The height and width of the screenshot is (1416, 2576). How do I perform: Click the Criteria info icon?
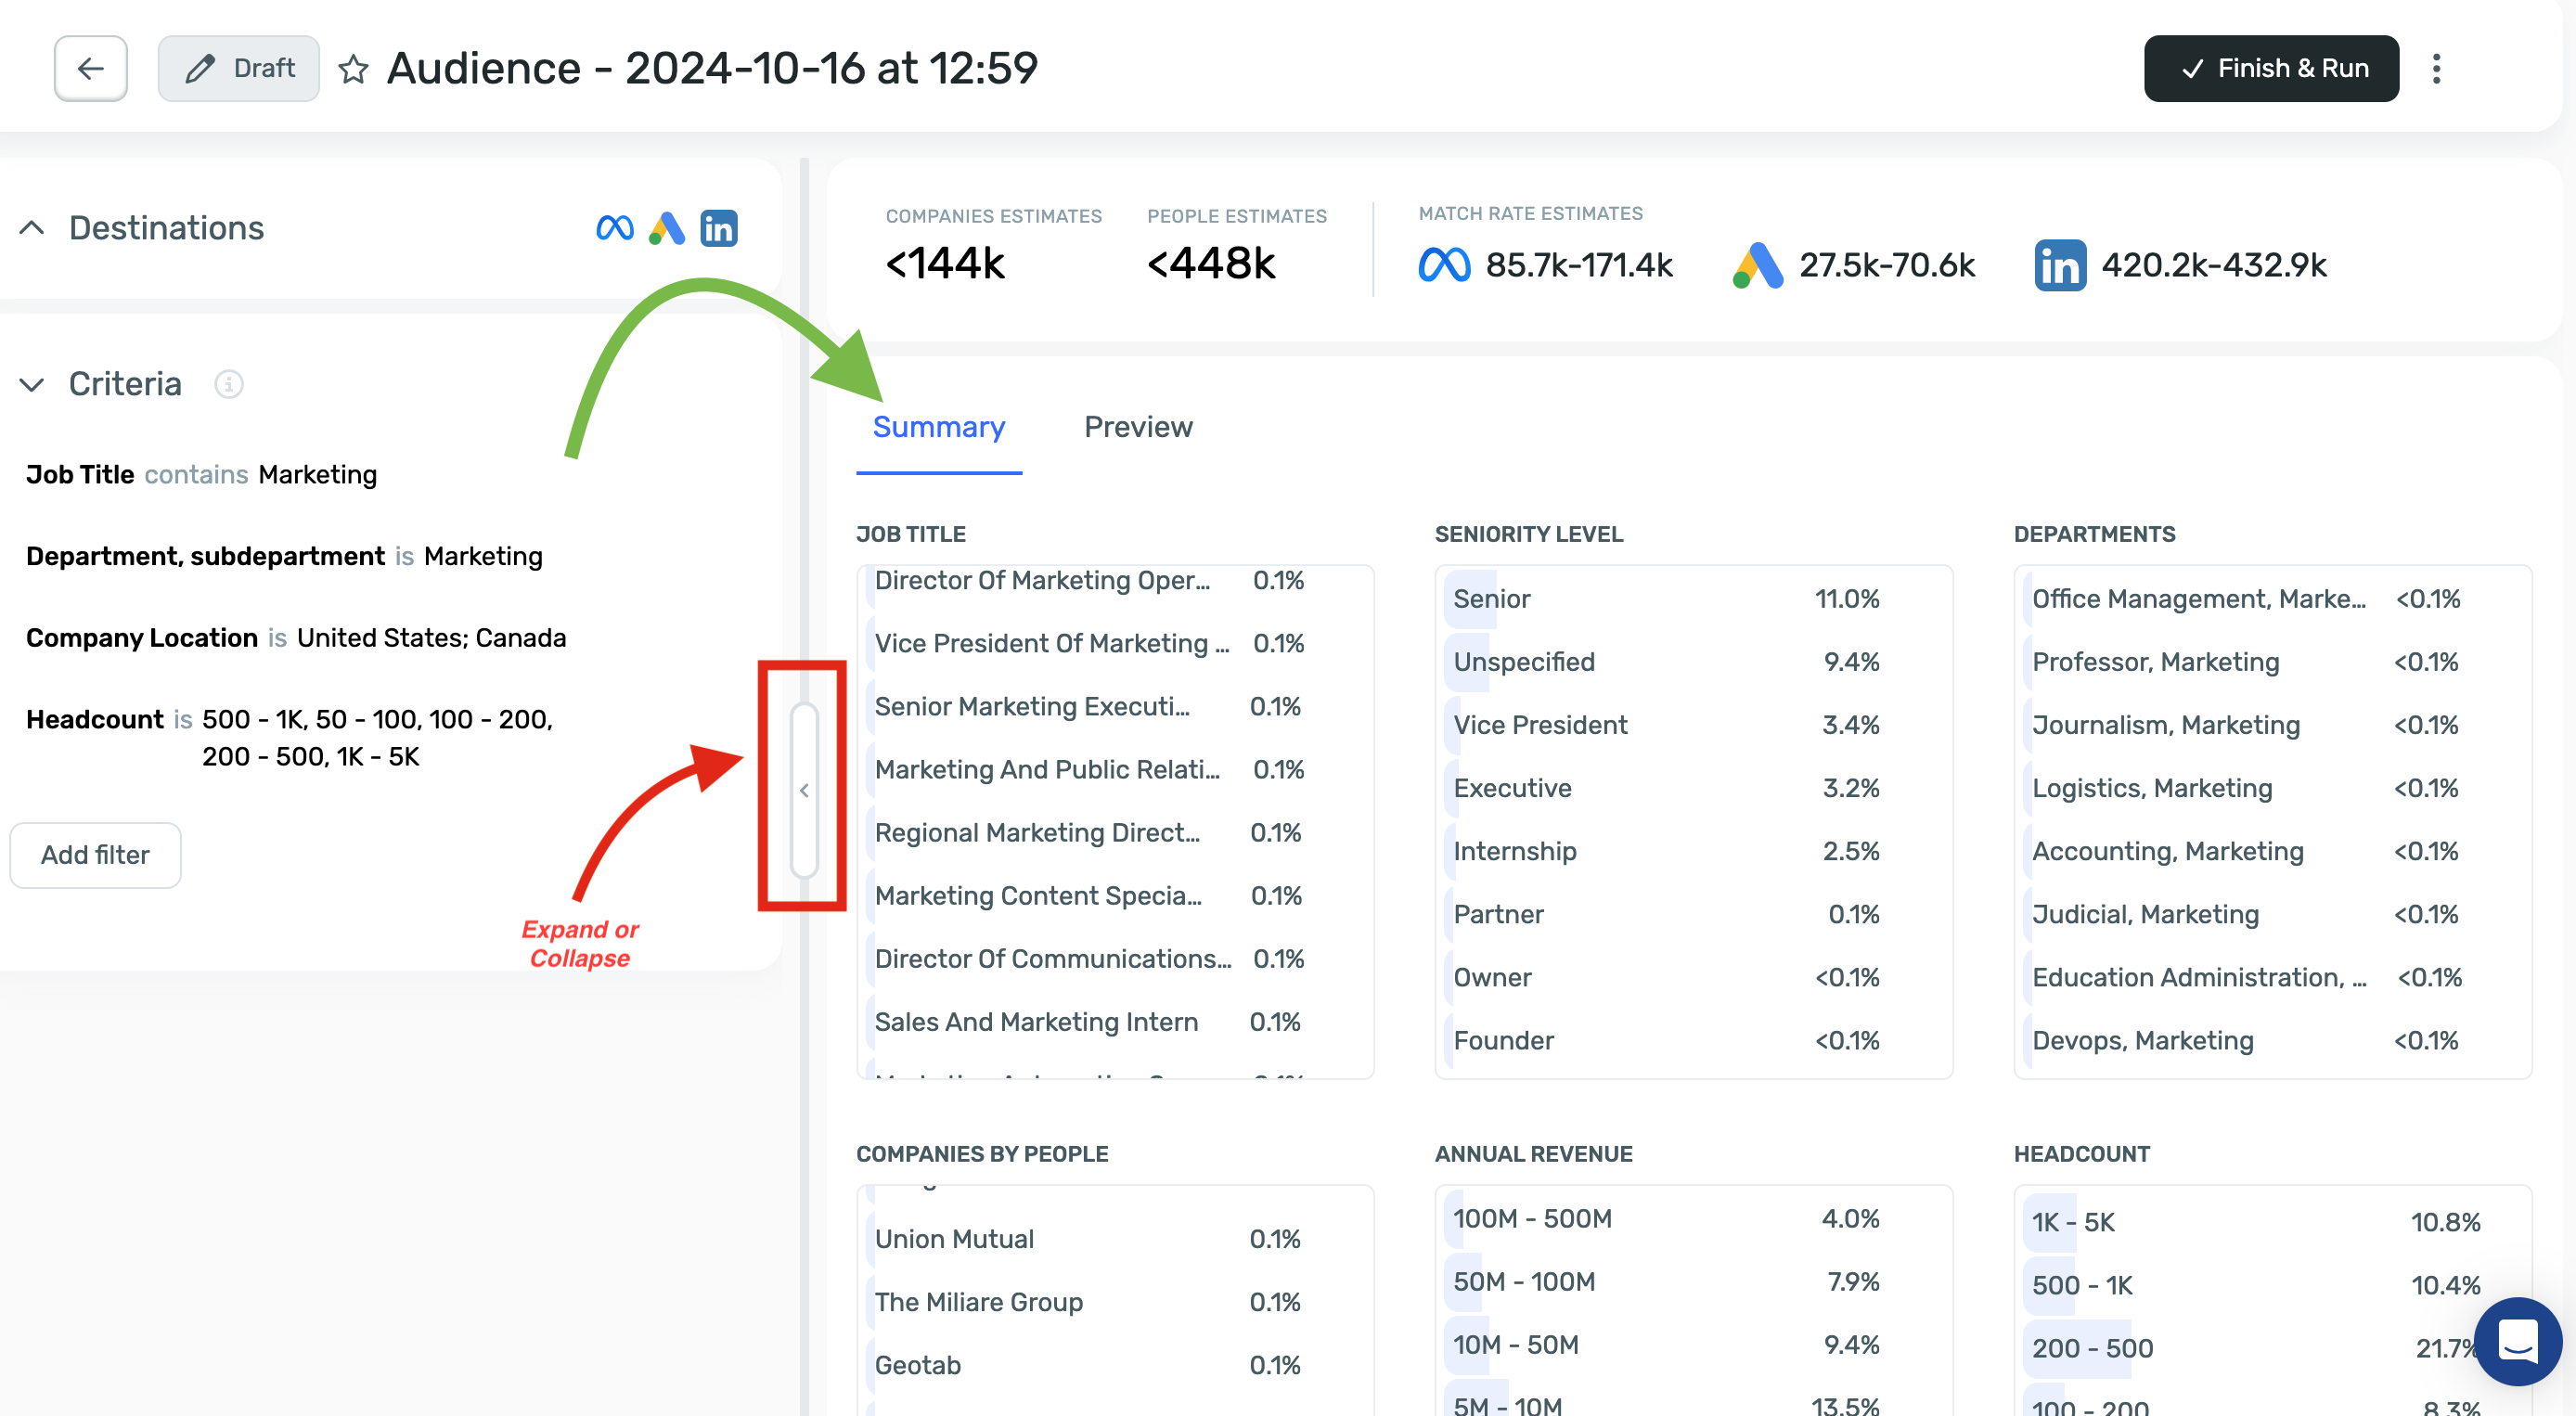228,384
